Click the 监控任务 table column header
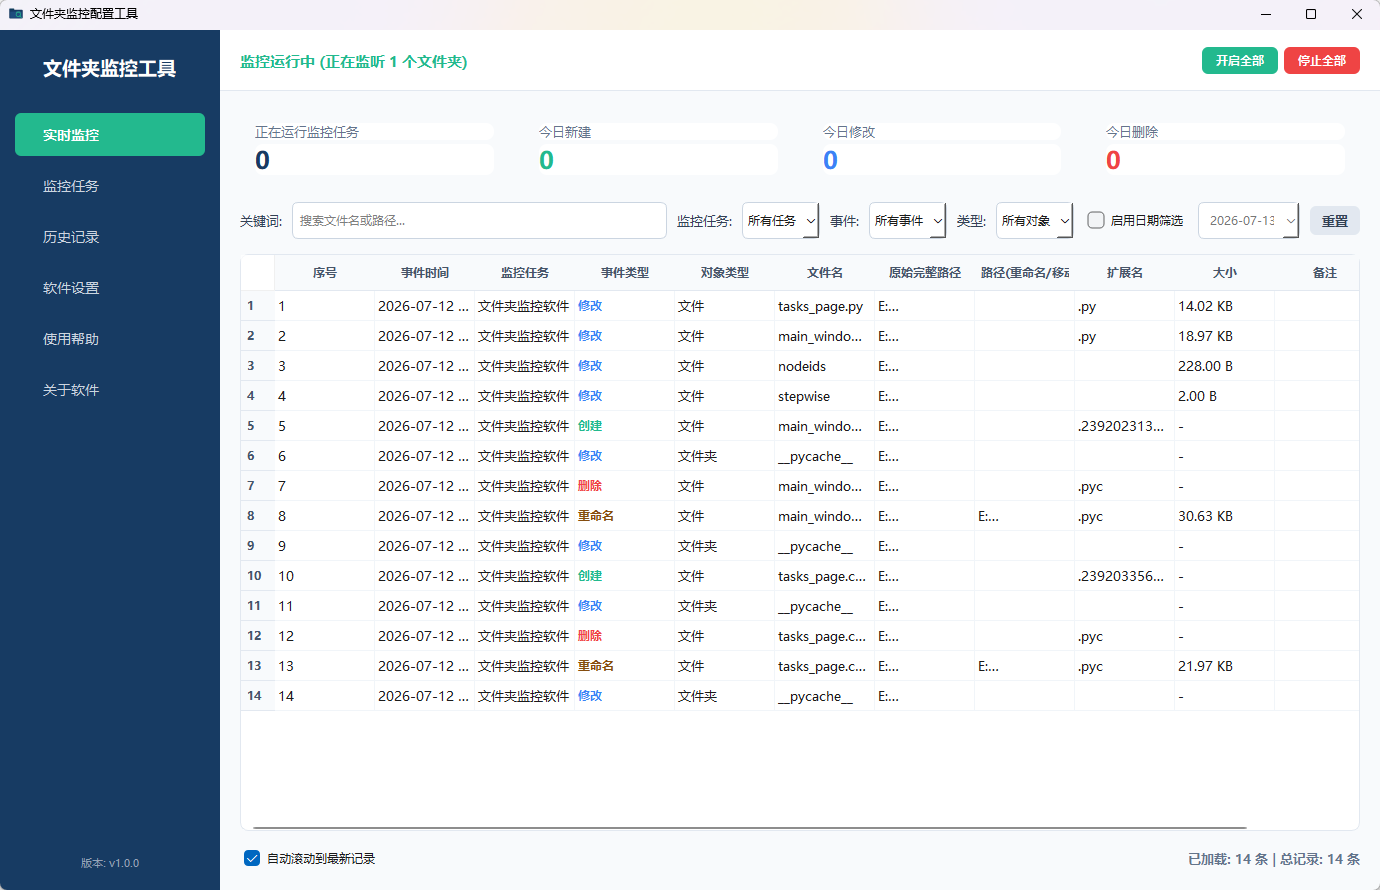The width and height of the screenshot is (1380, 890). point(525,273)
